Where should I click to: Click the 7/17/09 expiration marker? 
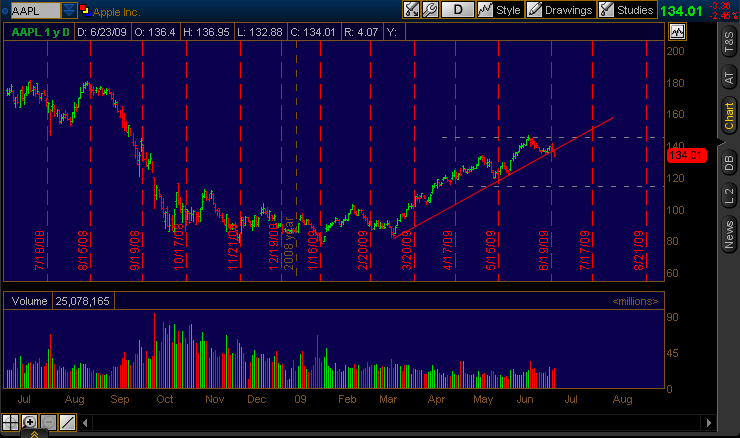(x=584, y=250)
